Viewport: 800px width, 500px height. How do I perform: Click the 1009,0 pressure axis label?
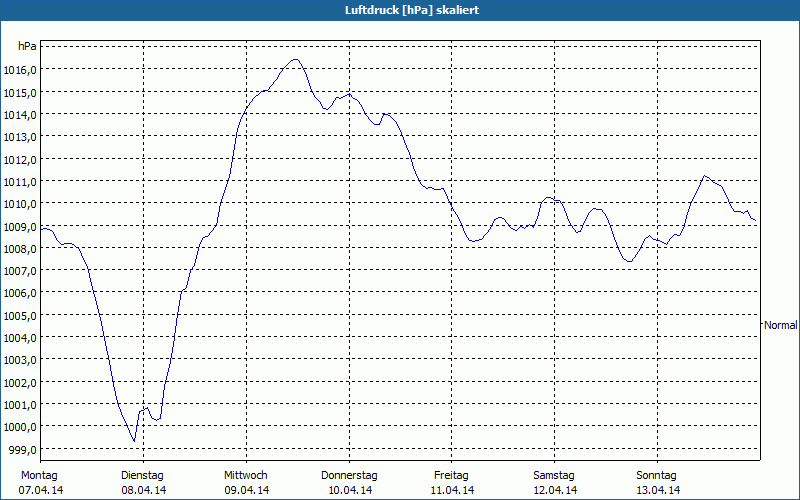20,227
